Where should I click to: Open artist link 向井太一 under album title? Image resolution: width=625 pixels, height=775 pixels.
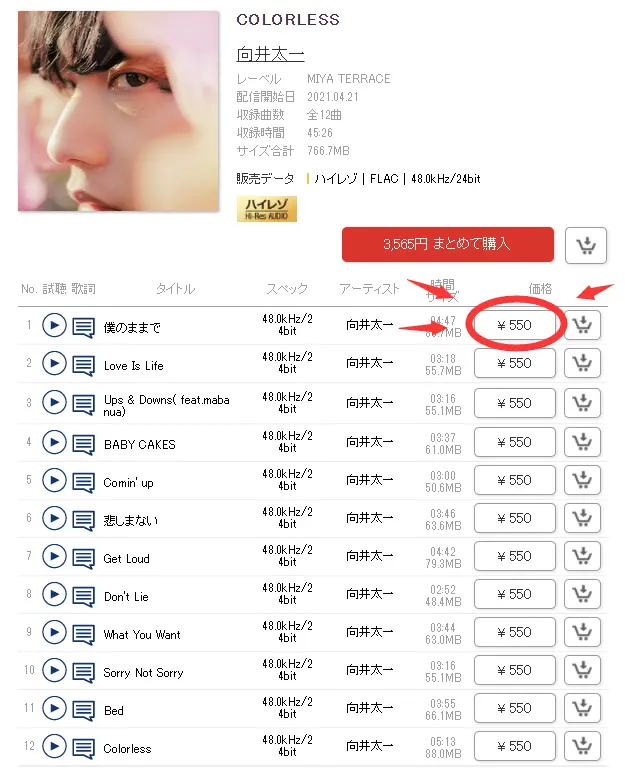click(270, 54)
